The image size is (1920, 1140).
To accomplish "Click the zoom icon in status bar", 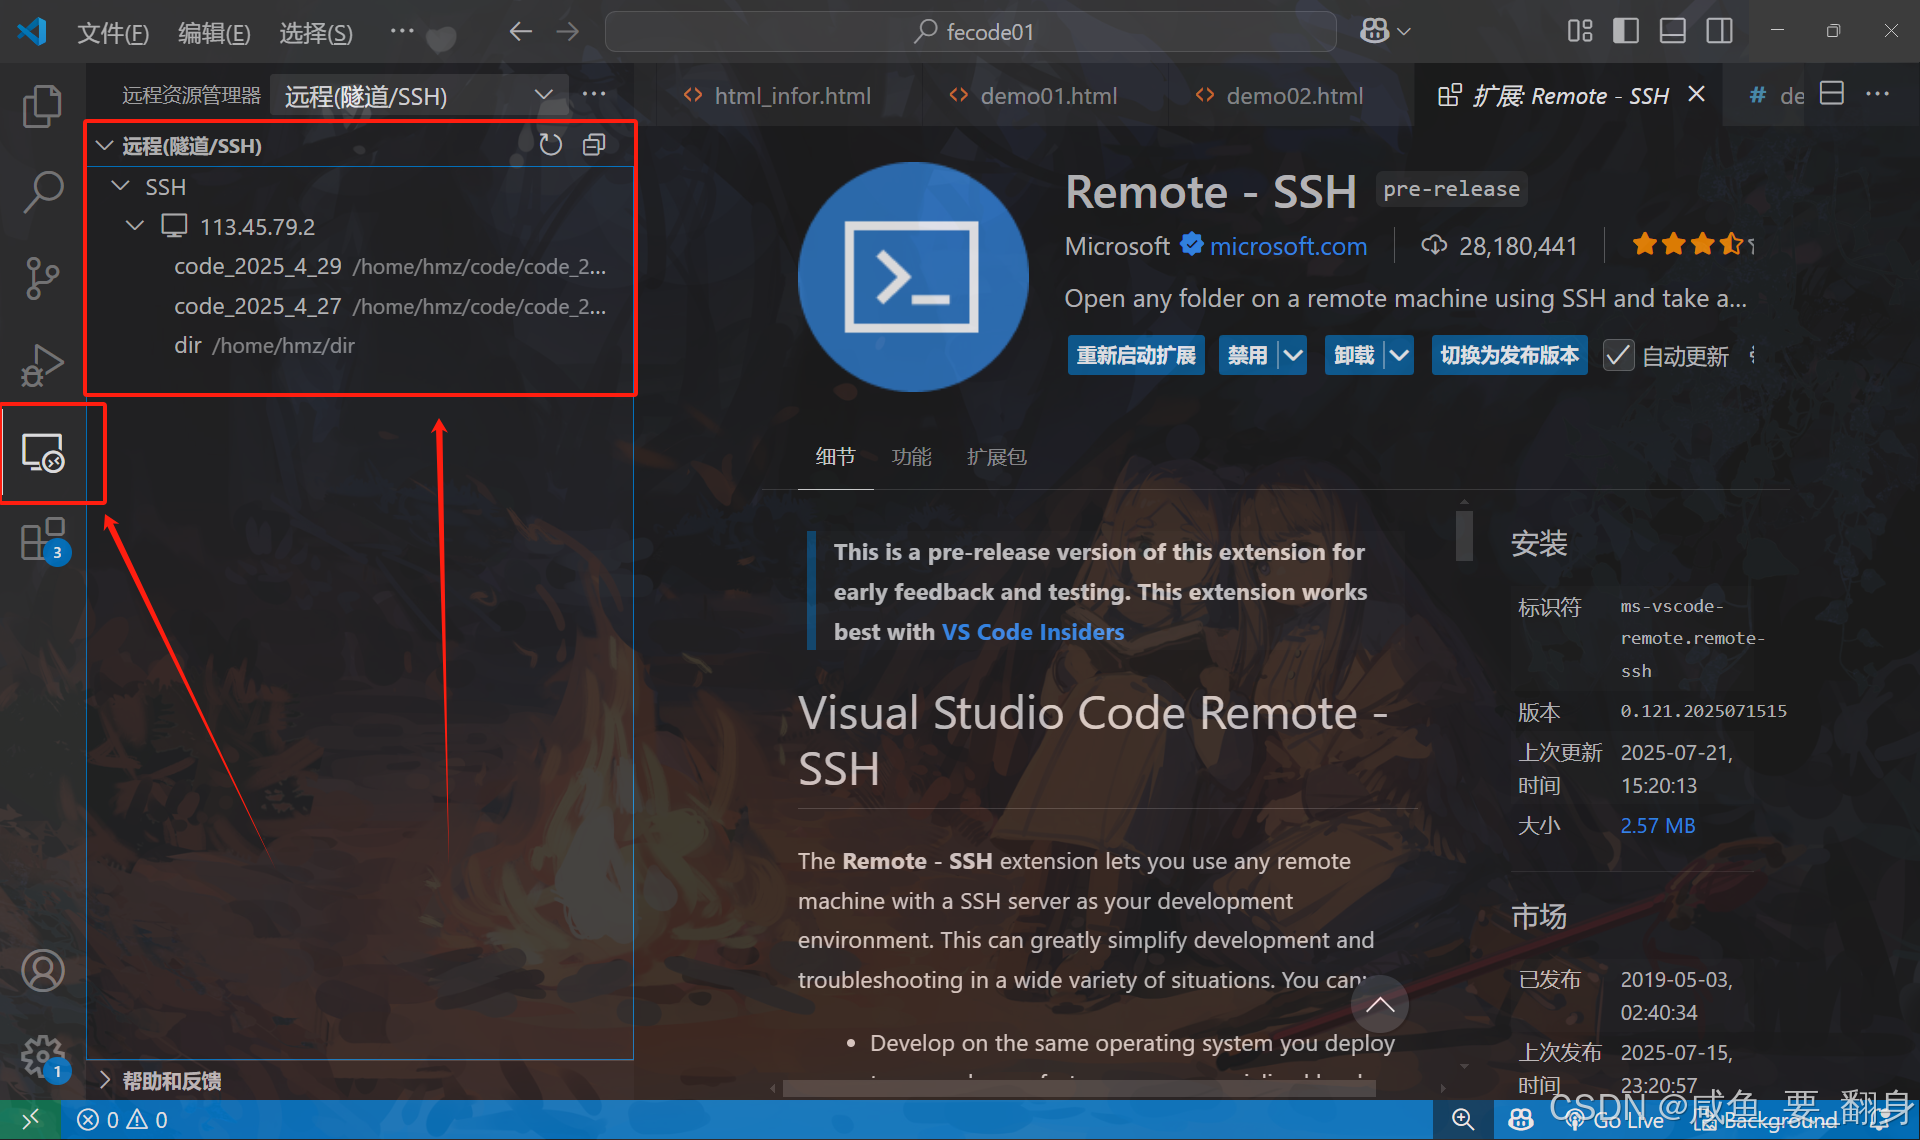I will pyautogui.click(x=1463, y=1119).
